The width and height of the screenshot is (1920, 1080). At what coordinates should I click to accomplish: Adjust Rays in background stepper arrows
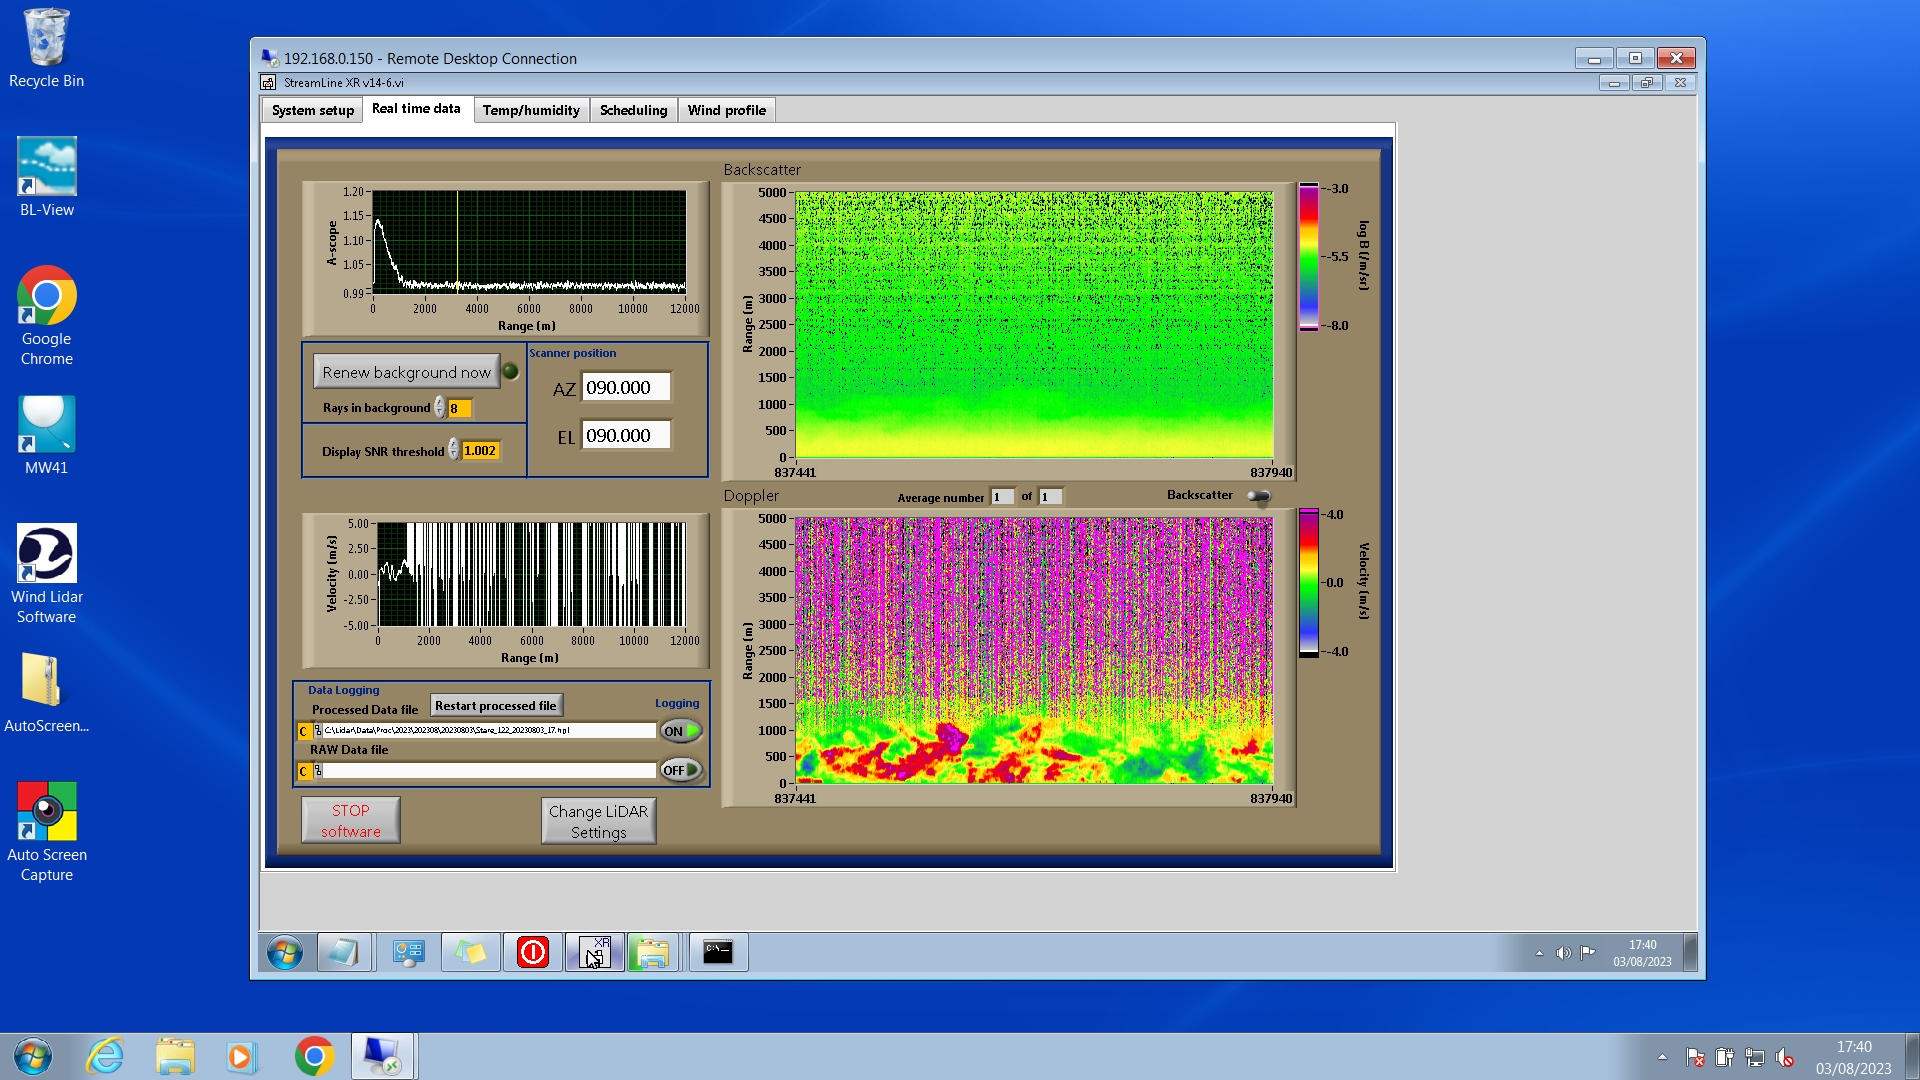coord(439,408)
